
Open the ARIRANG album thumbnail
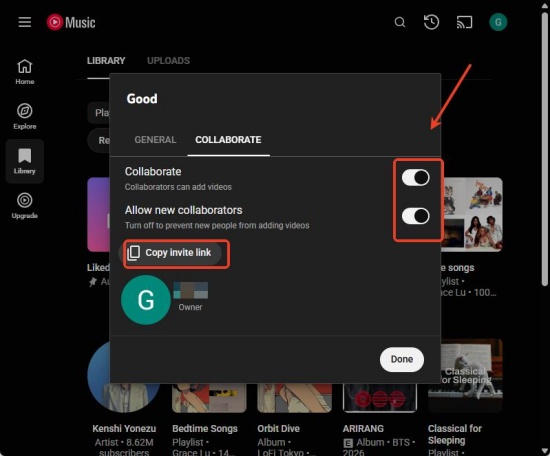(x=380, y=398)
